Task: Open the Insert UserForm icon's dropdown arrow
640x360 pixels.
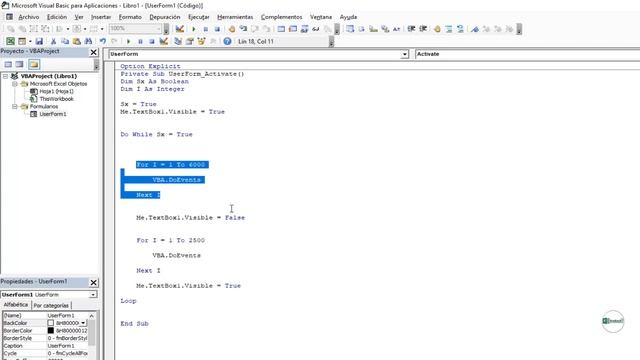Action: pyautogui.click(x=30, y=41)
